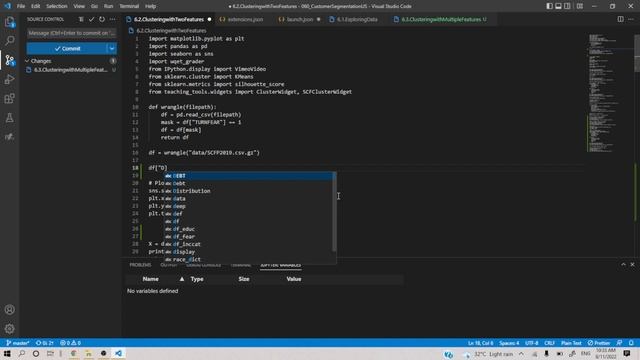640x360 pixels.
Task: Open editor more actions ellipsis
Action: pos(631,19)
